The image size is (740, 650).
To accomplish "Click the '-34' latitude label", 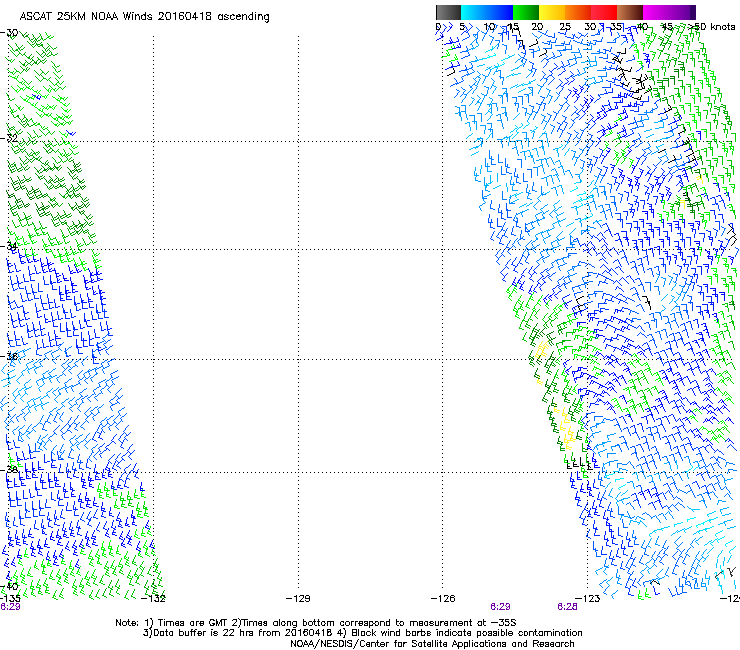I will 9,246.
